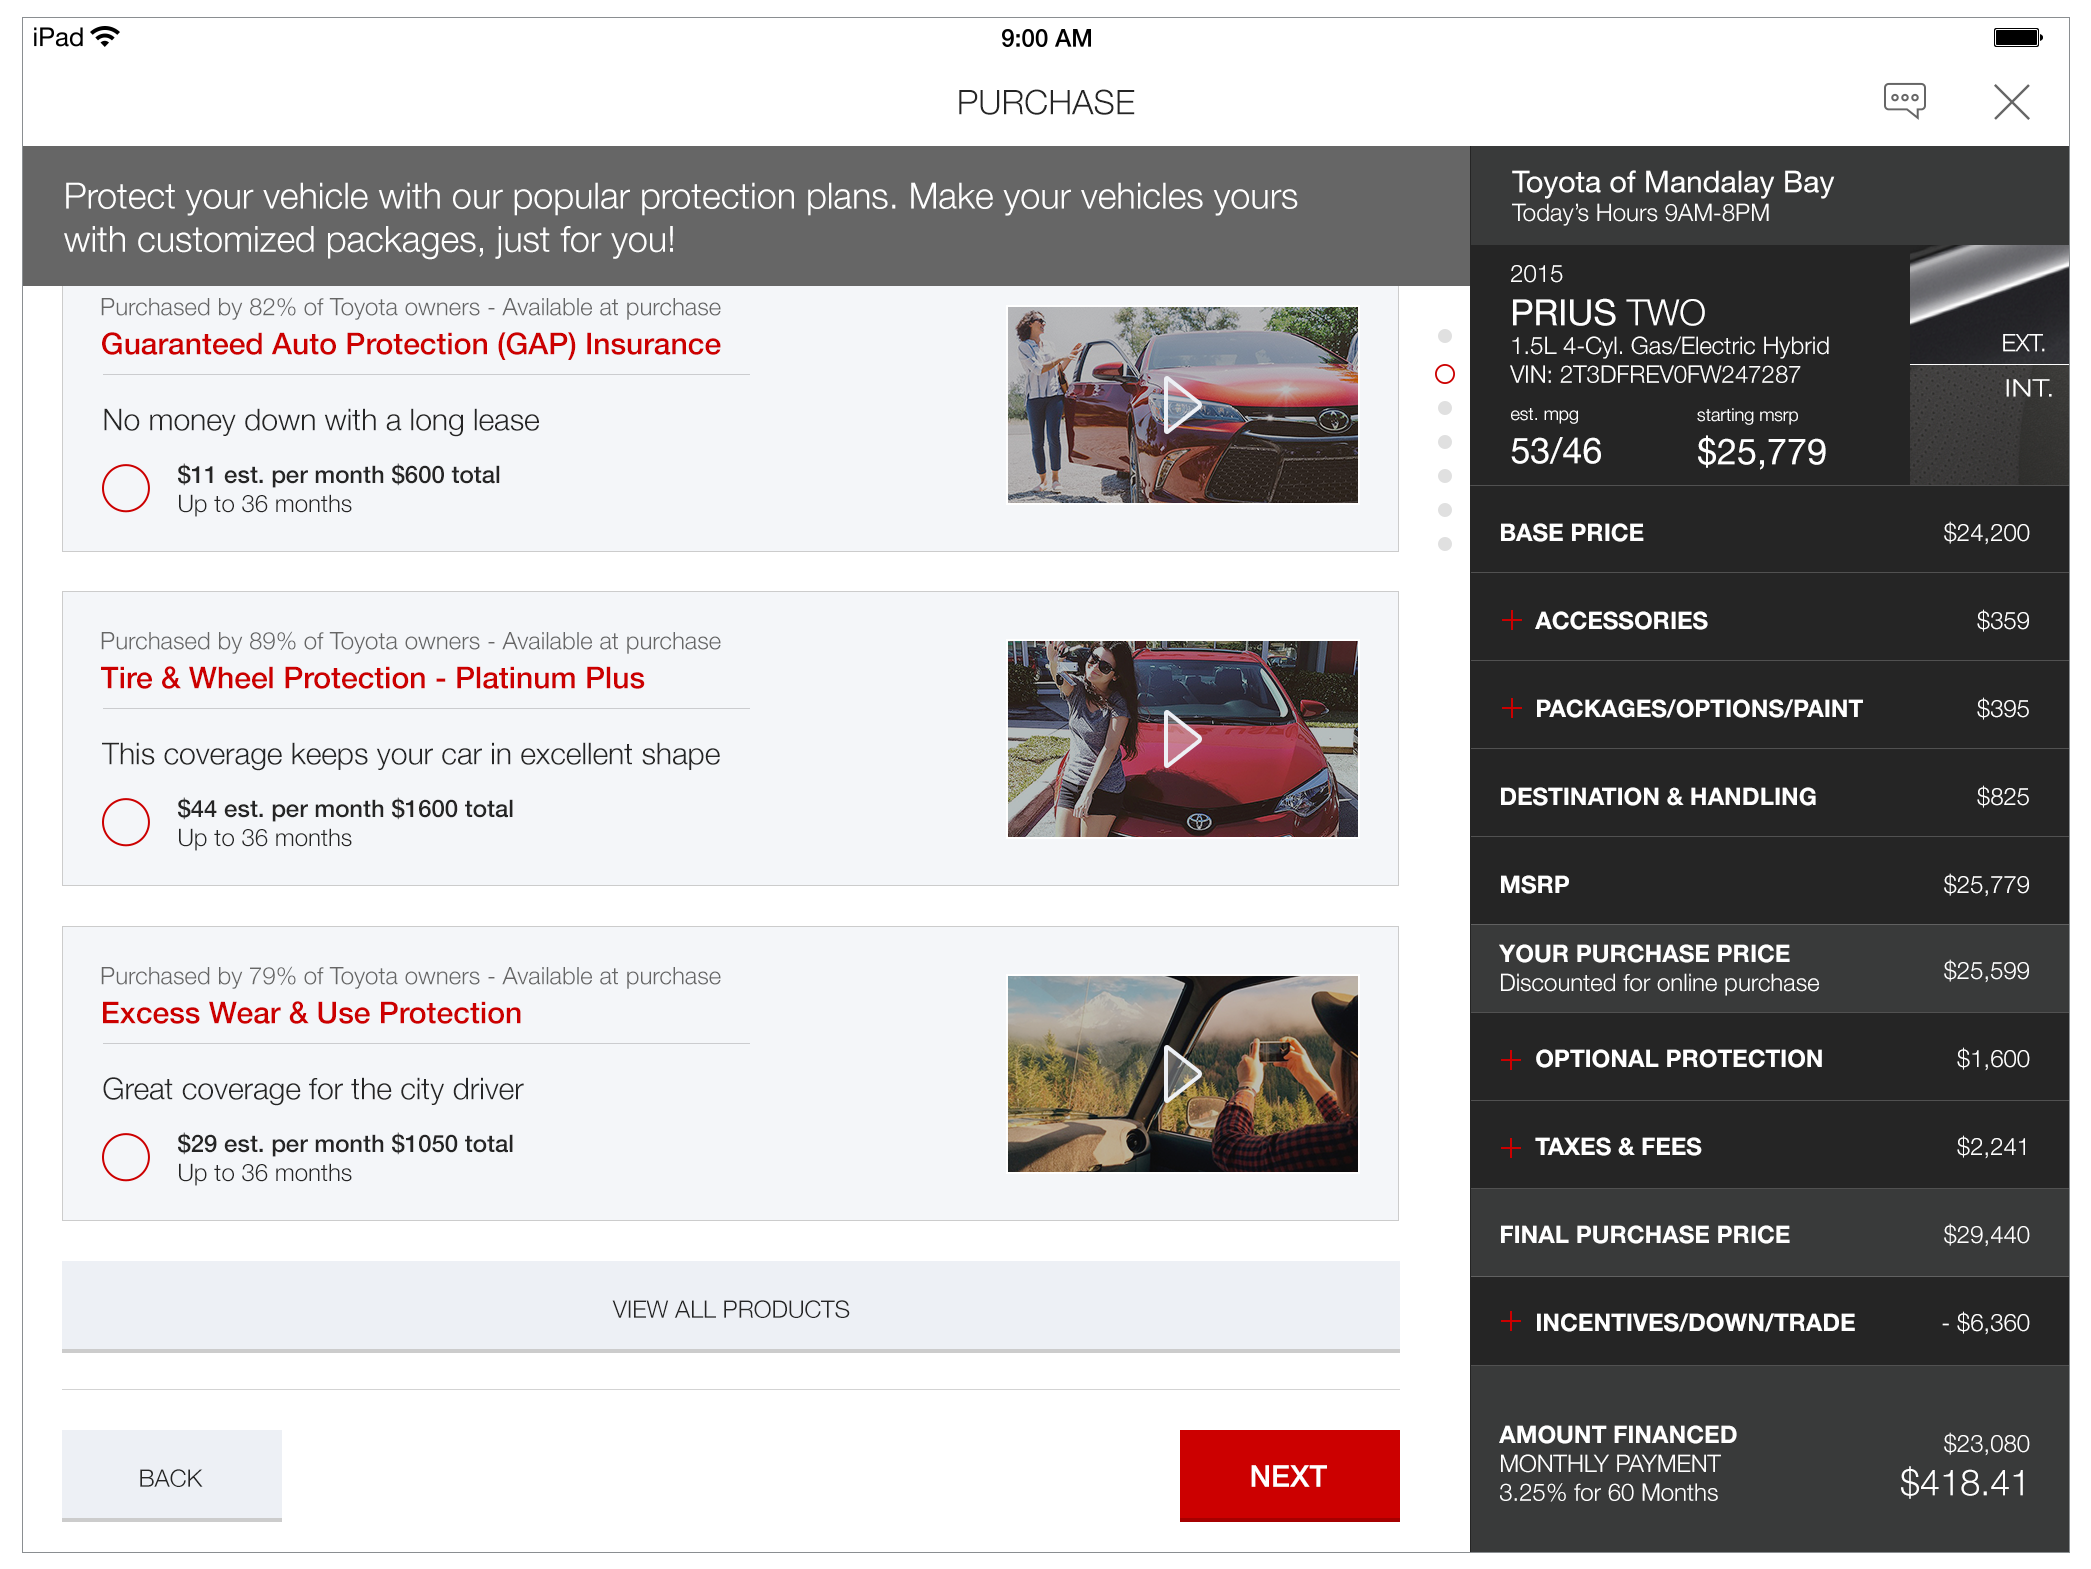Screen dimensions: 2091x1569
Task: Click the VIN: 2T3DFREV0FW247287 text
Action: [x=1654, y=375]
